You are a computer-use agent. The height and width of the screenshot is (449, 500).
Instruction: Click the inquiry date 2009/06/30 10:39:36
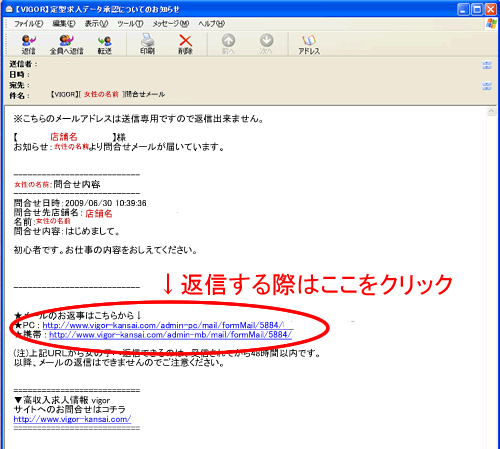coord(106,203)
